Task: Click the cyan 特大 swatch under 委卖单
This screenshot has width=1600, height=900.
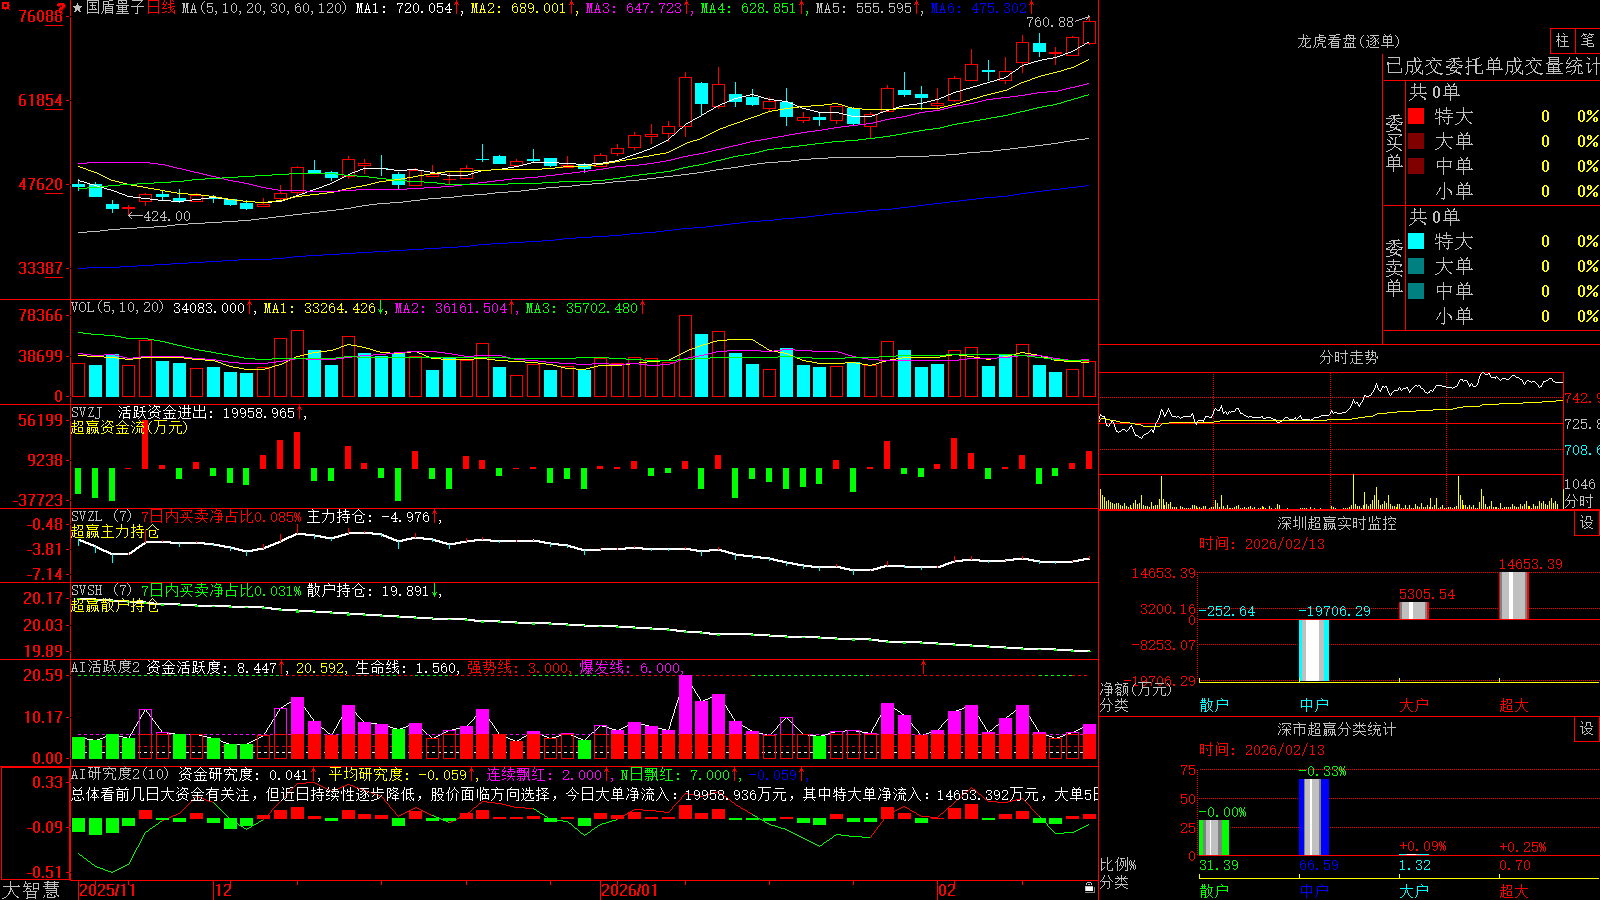Action: tap(1416, 241)
